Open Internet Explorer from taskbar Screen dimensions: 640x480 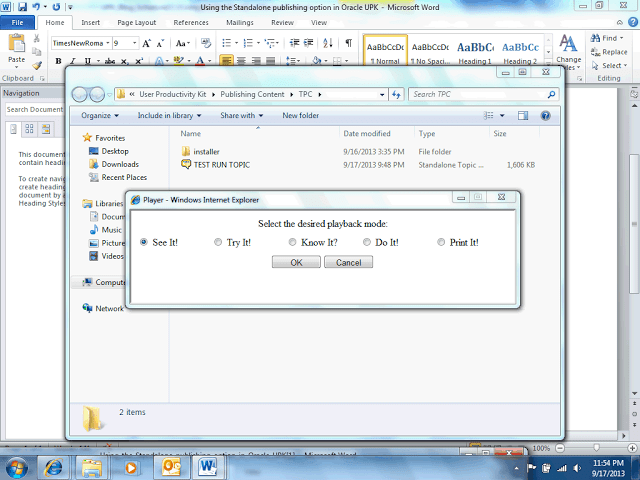(x=53, y=468)
